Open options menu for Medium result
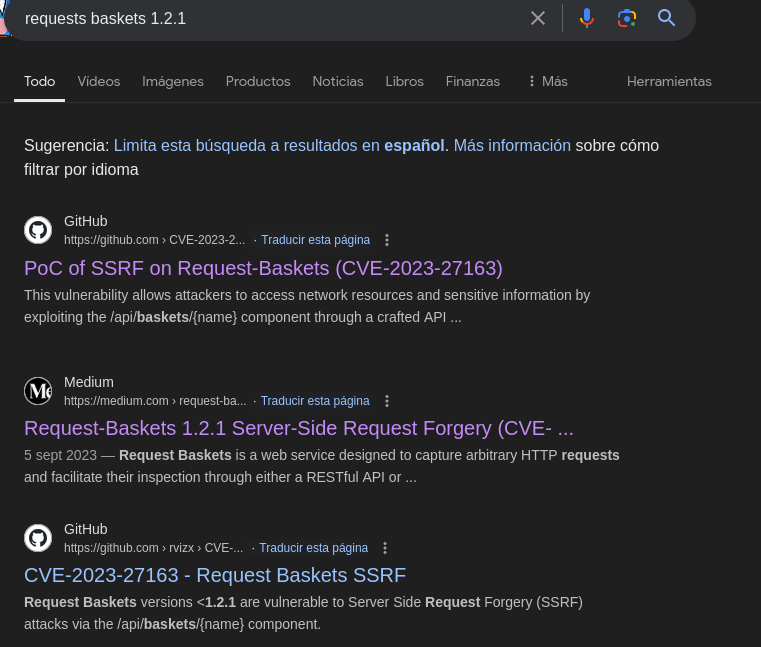Viewport: 761px width, 647px height. (387, 401)
